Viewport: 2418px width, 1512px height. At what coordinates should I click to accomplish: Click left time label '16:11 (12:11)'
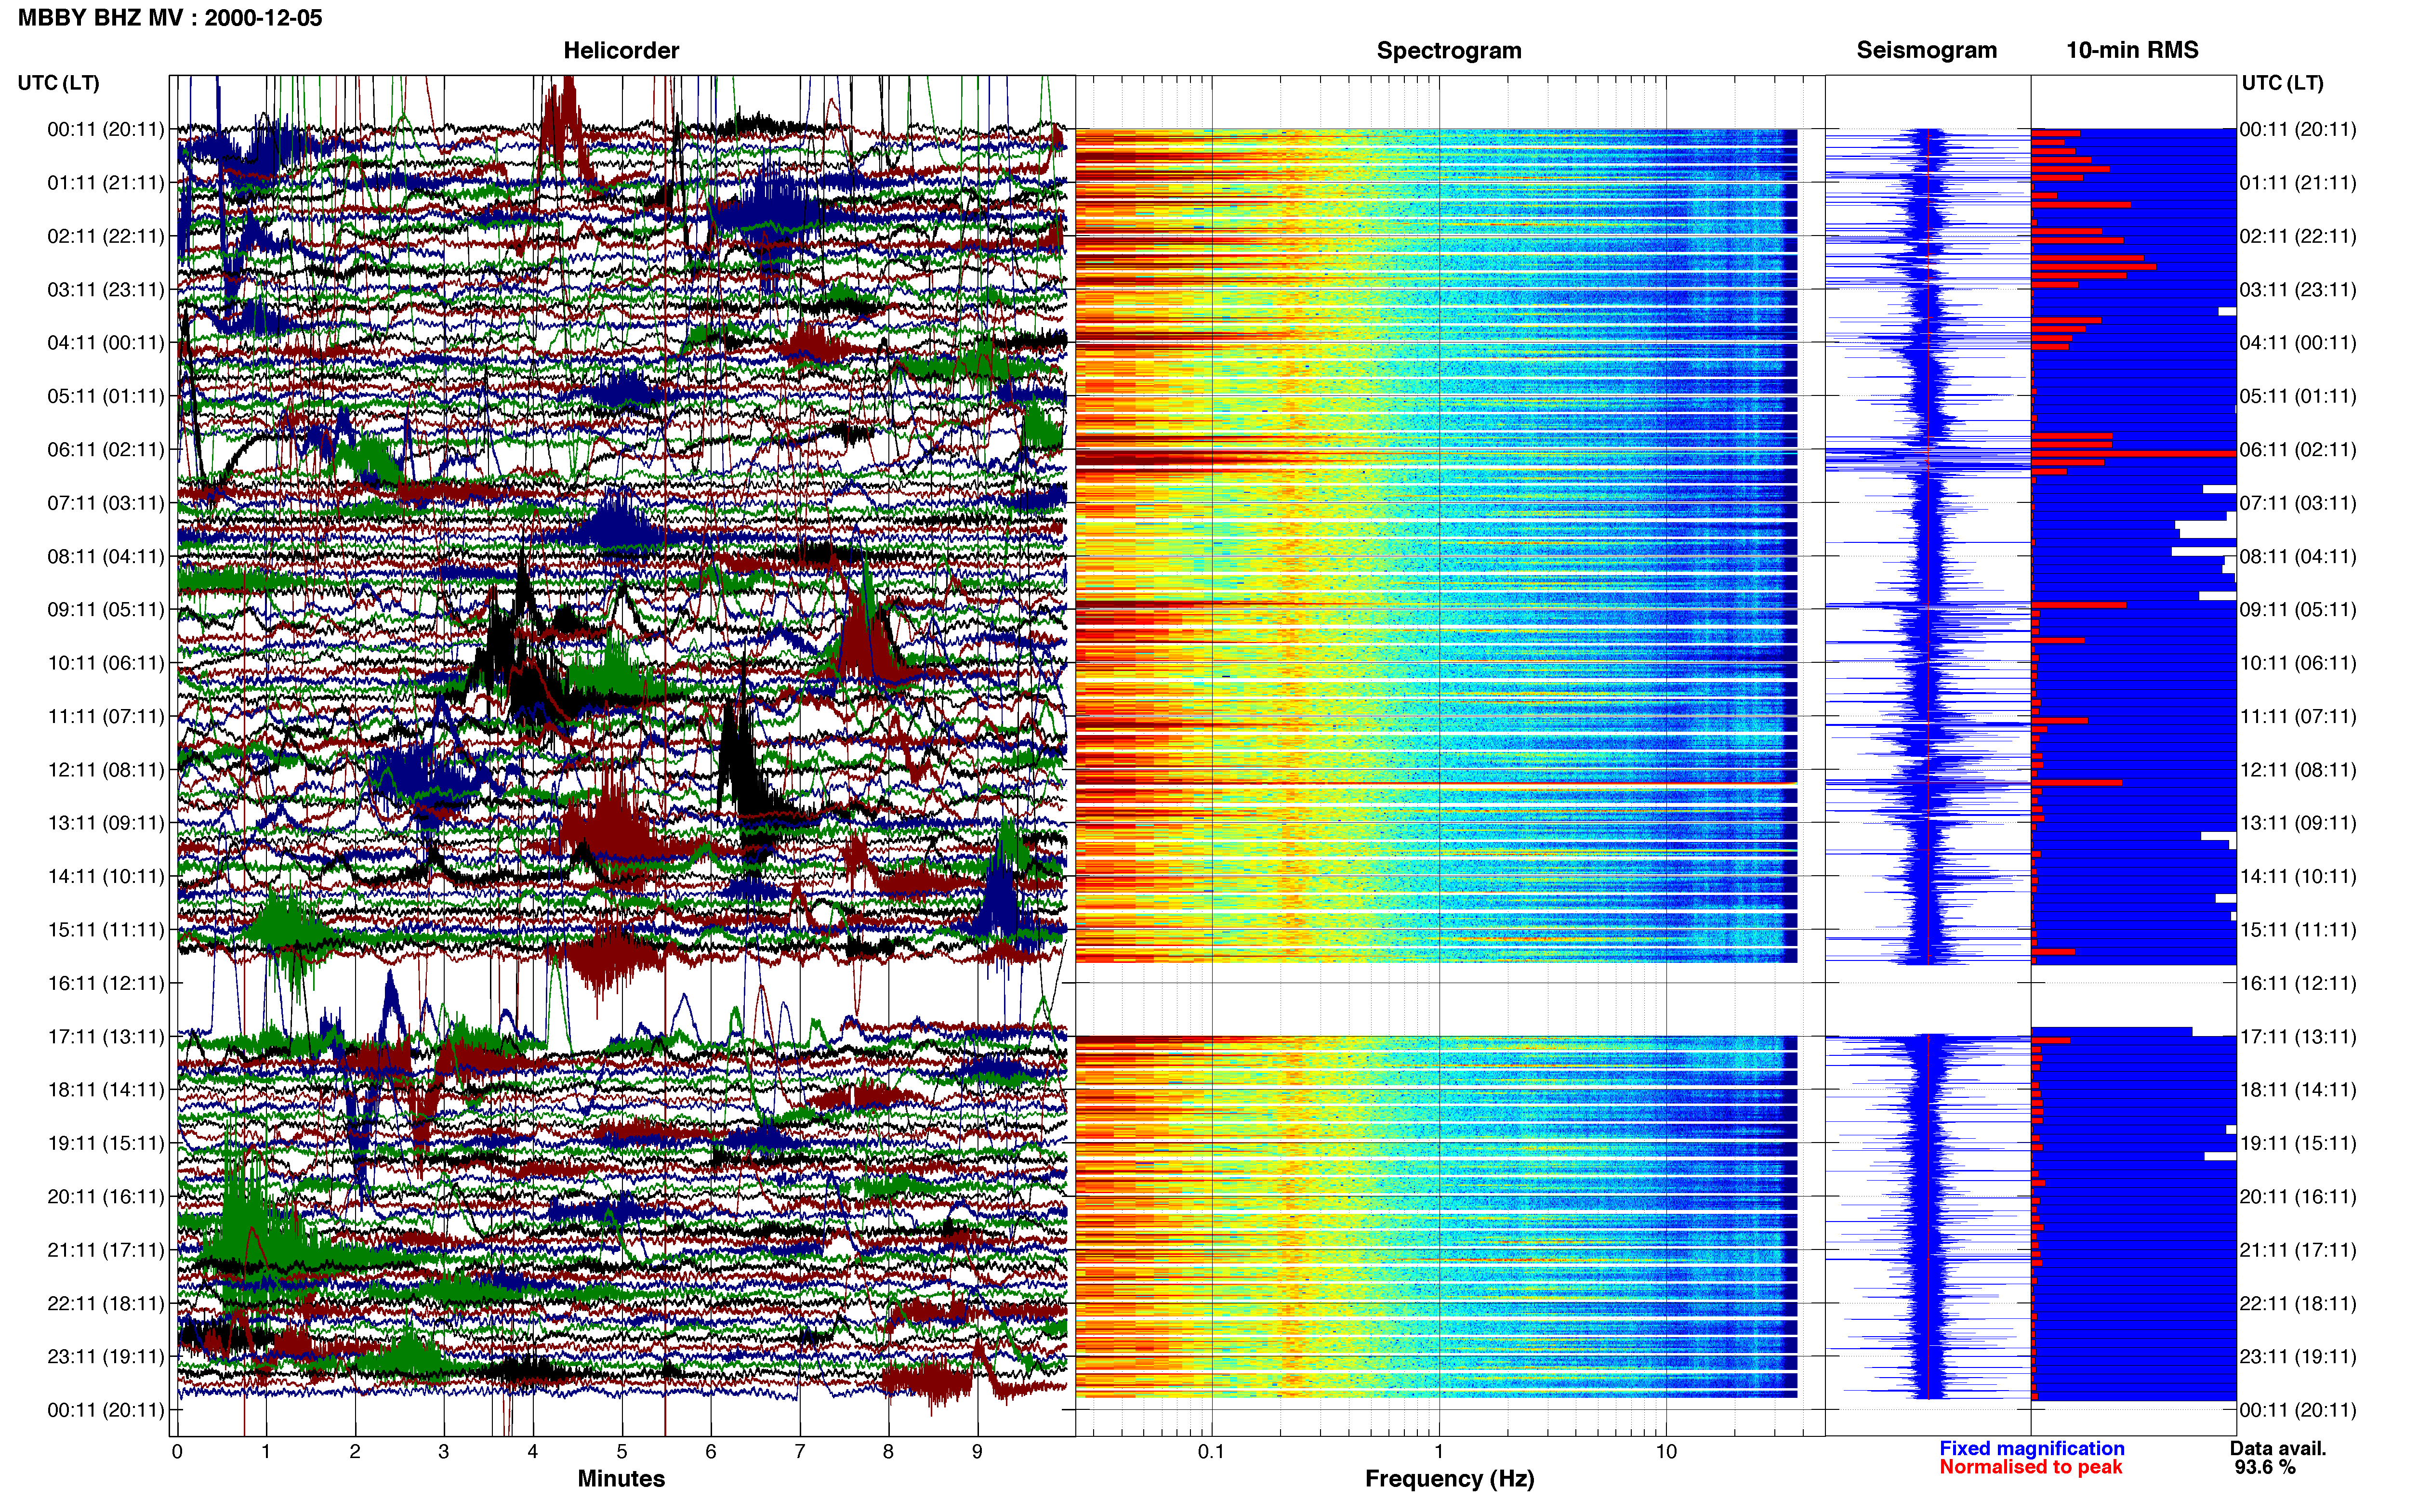point(105,983)
